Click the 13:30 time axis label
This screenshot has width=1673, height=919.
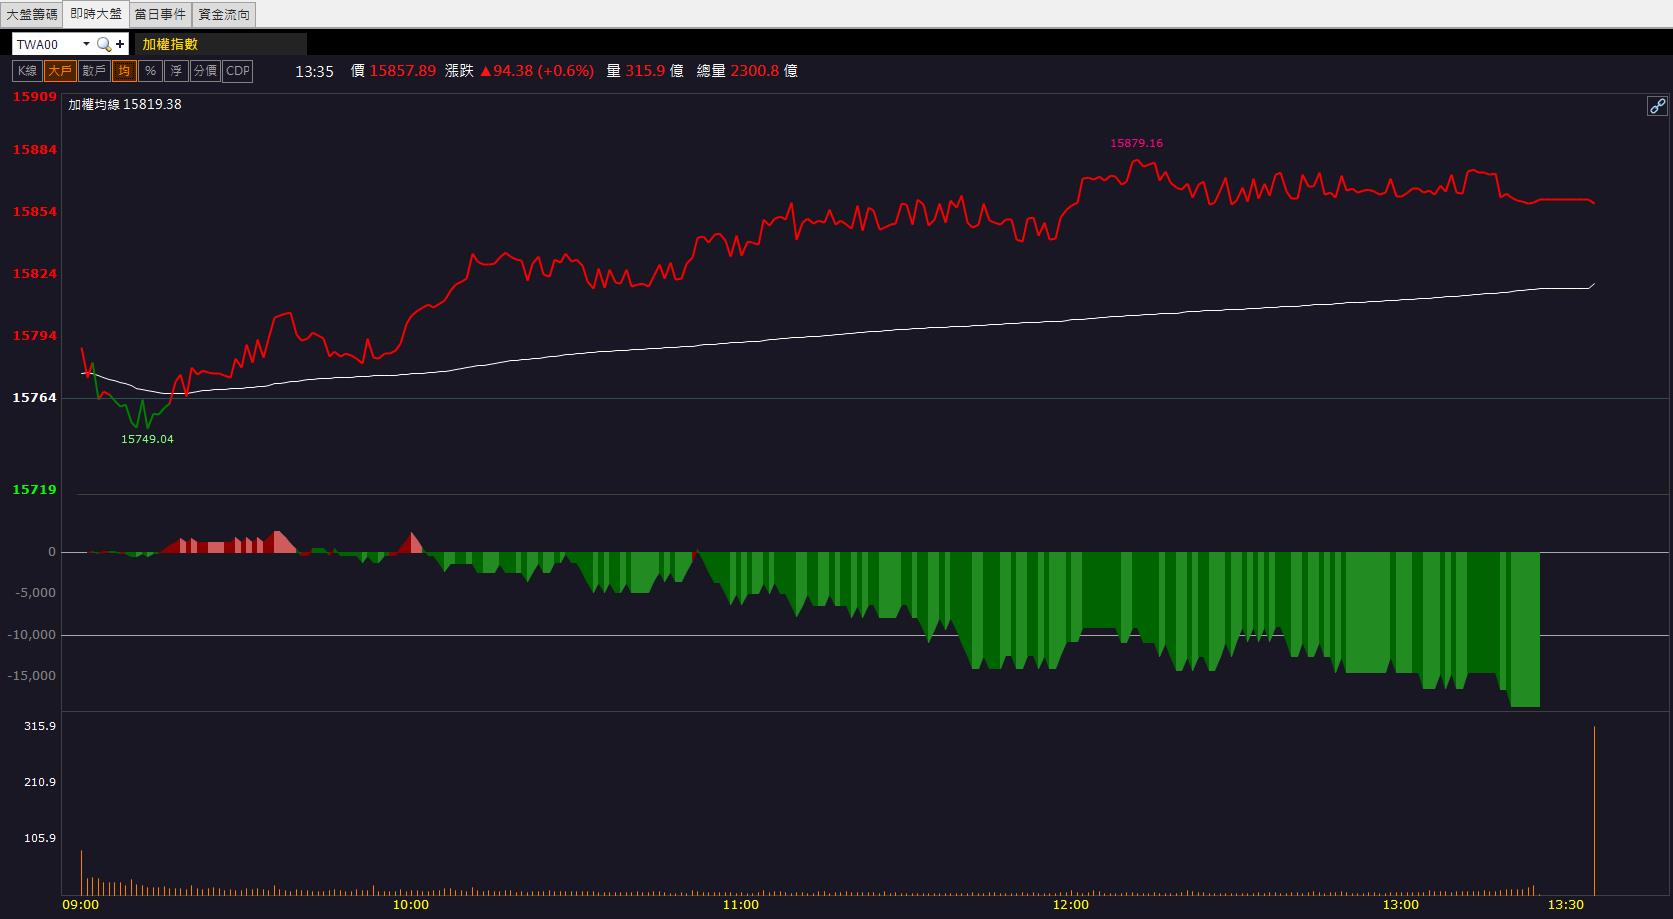[1566, 905]
